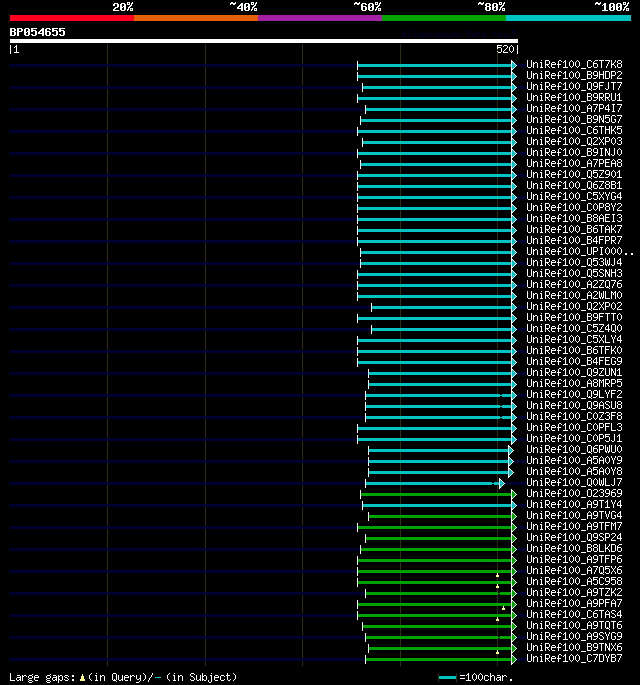640x685 pixels.
Task: Select the UniRef100_C0P5J1 label
Action: tap(574, 438)
